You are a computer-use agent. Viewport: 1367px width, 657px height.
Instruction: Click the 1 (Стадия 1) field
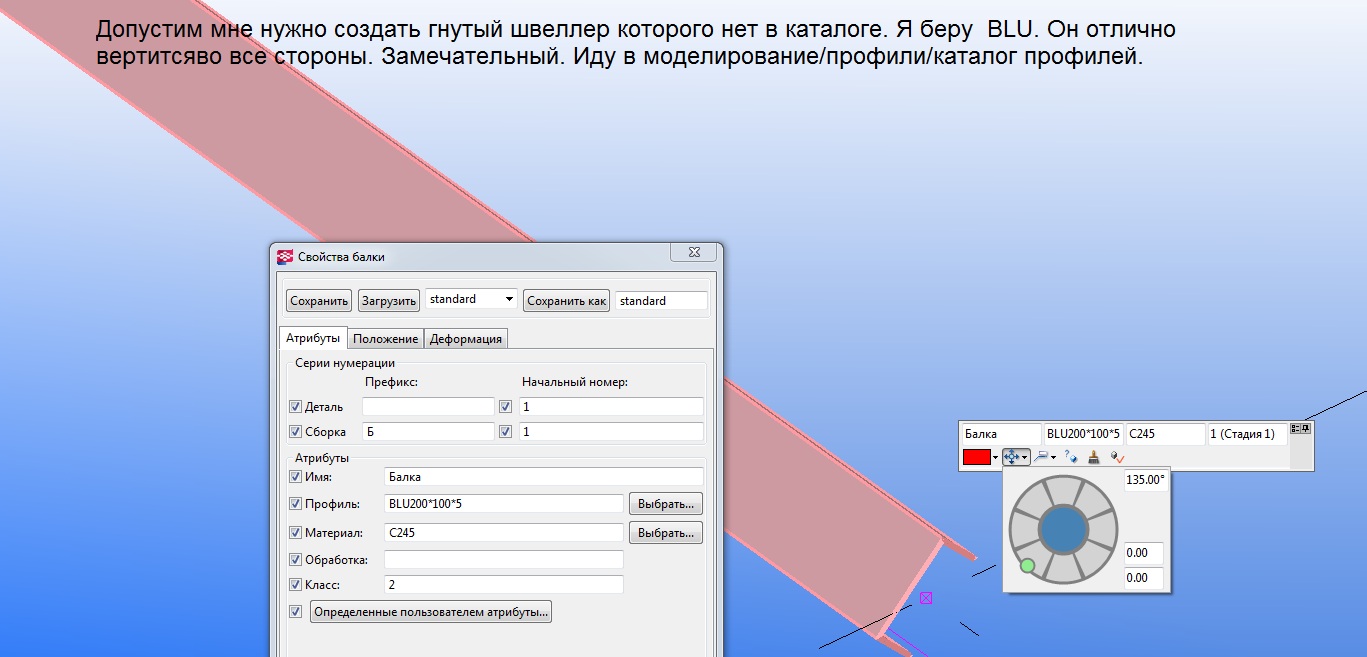tap(1248, 434)
